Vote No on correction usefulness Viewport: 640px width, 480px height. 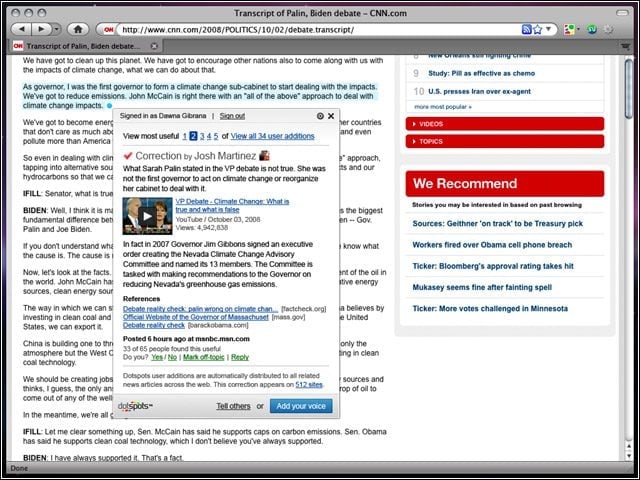(x=172, y=357)
